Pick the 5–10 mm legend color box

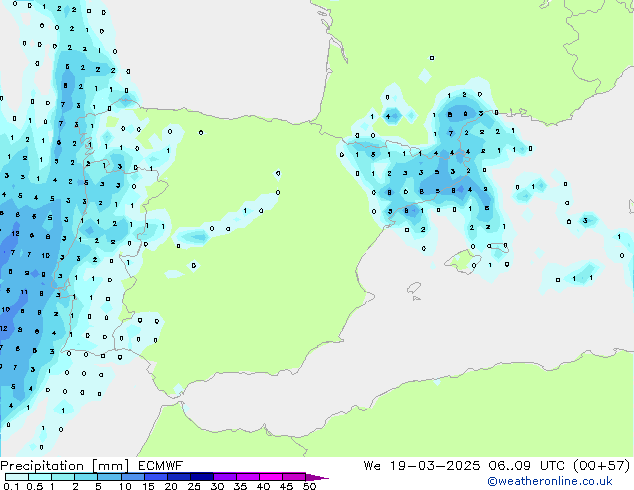click(109, 477)
